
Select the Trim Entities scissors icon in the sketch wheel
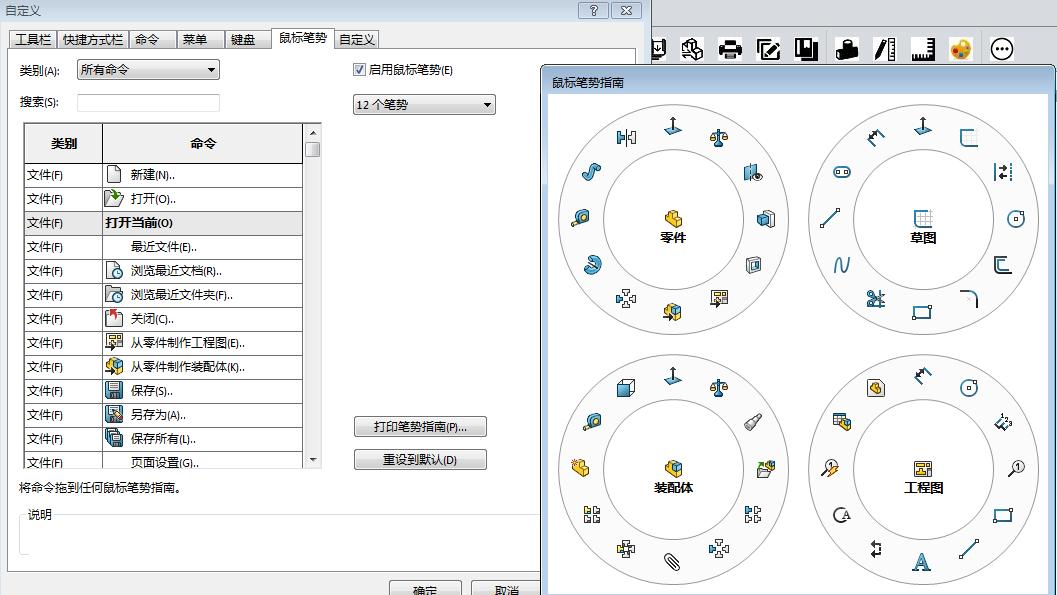[x=876, y=296]
